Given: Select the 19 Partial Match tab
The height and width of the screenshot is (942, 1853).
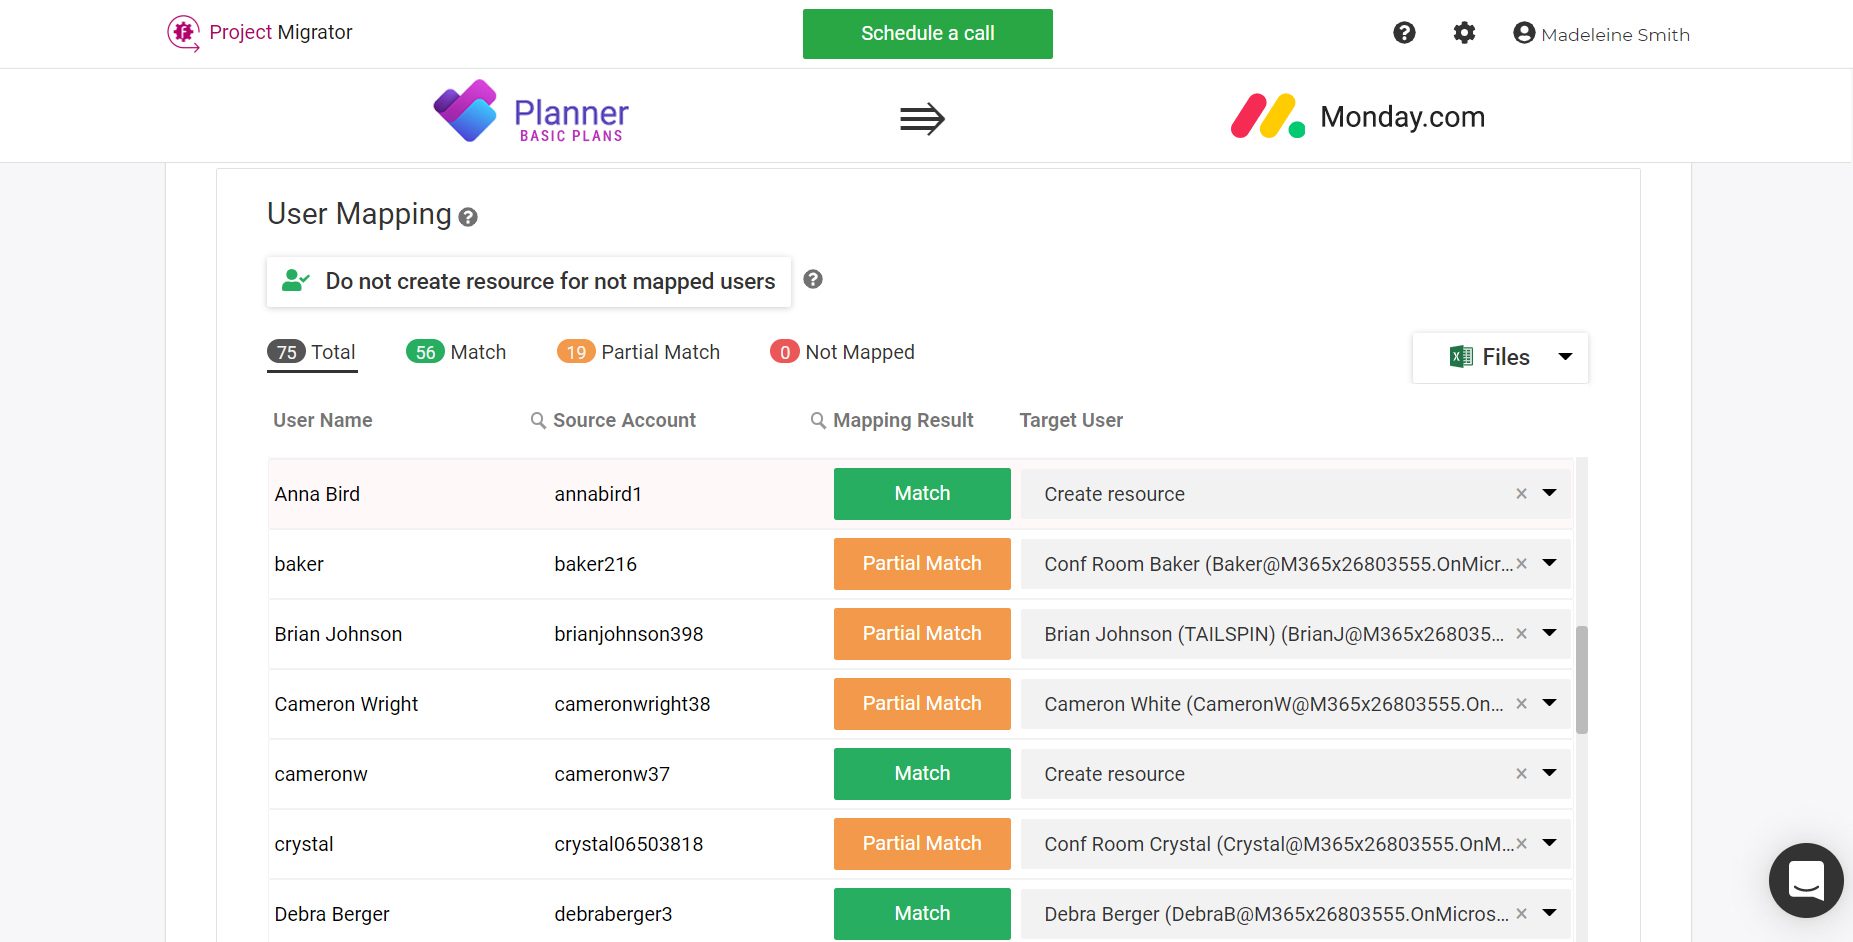Looking at the screenshot, I should 638,353.
